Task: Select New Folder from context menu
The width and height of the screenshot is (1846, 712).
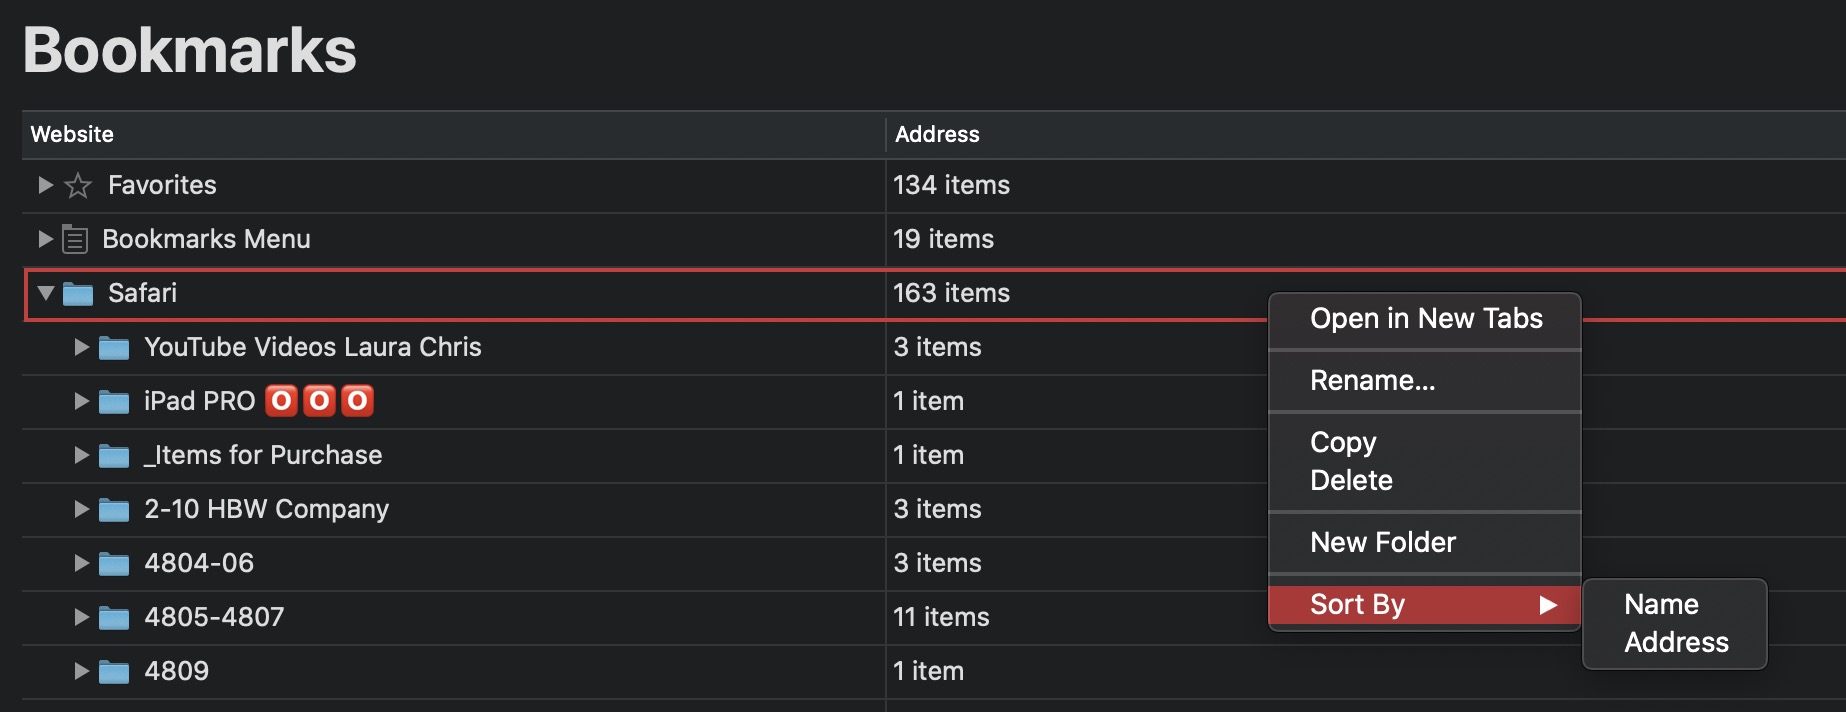Action: tap(1383, 543)
